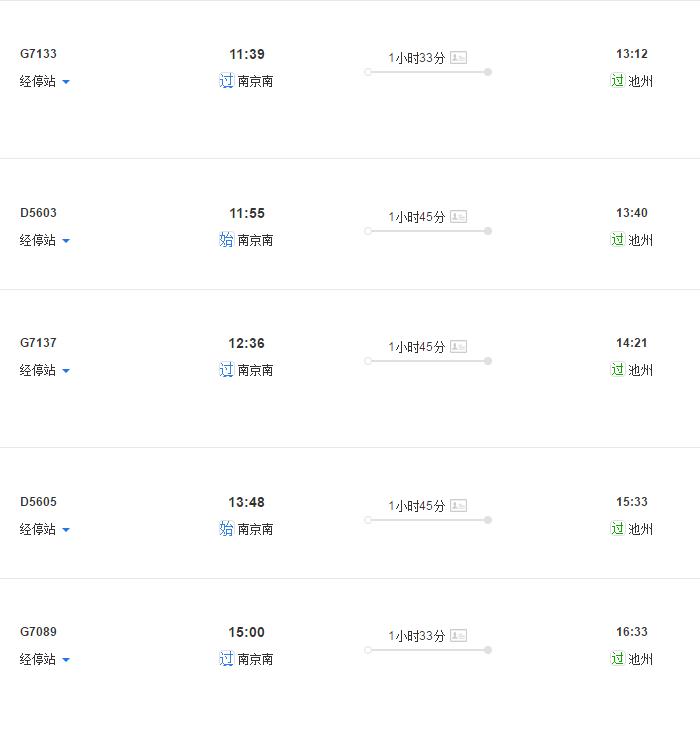Expand 经停站 stops for train D5603

(x=45, y=240)
